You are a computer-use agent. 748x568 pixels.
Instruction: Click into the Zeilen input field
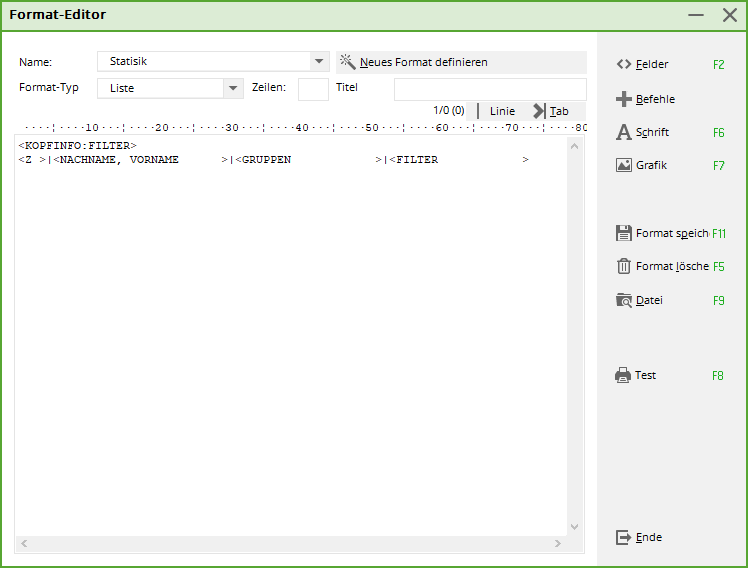(x=313, y=89)
